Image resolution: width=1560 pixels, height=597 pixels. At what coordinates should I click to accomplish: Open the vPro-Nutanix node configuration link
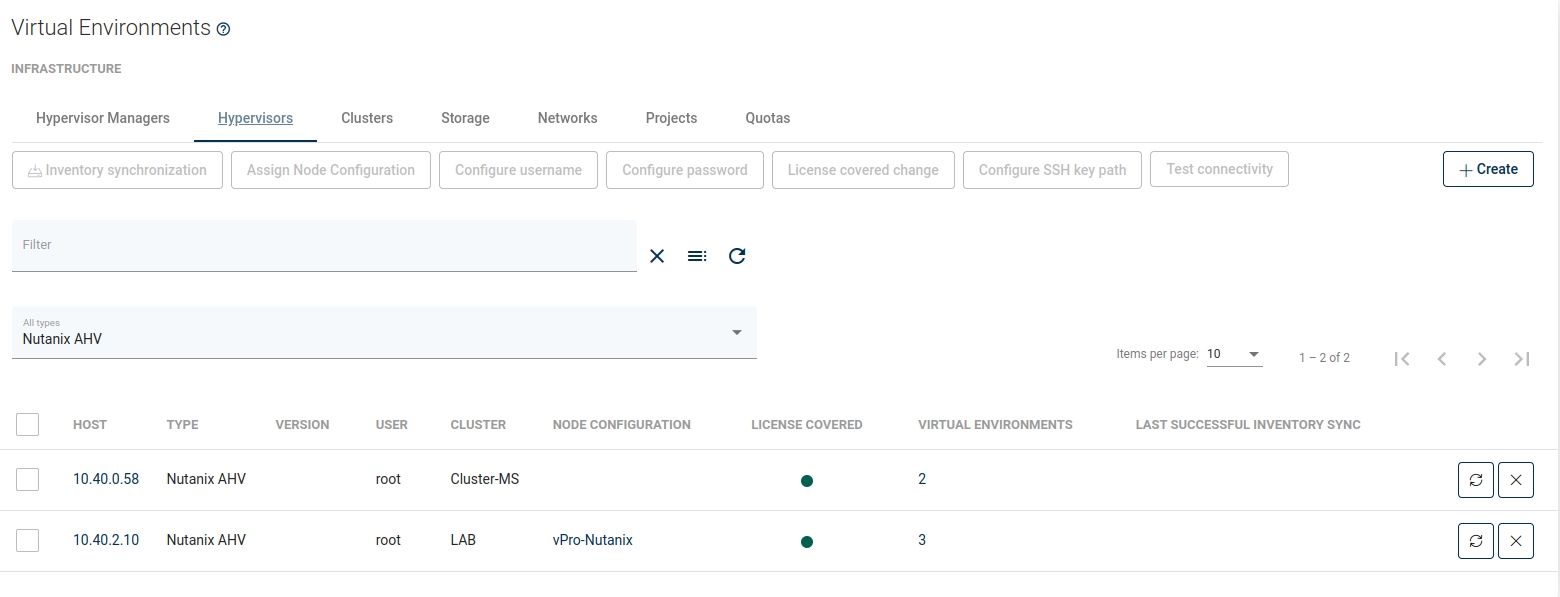(x=592, y=540)
